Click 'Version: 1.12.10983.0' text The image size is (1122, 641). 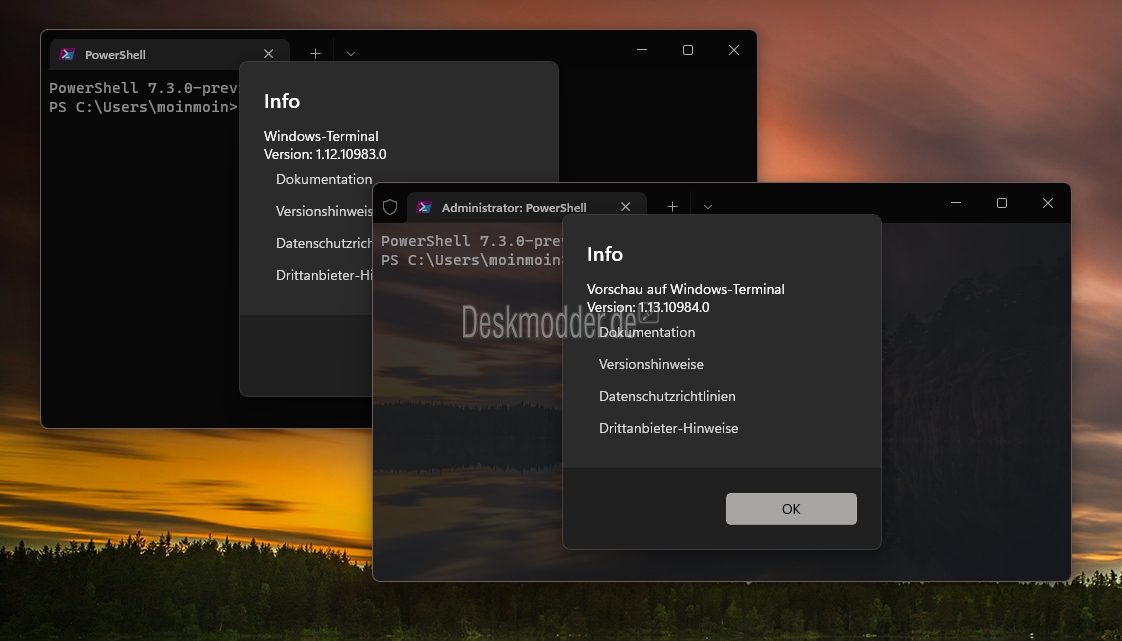point(325,154)
